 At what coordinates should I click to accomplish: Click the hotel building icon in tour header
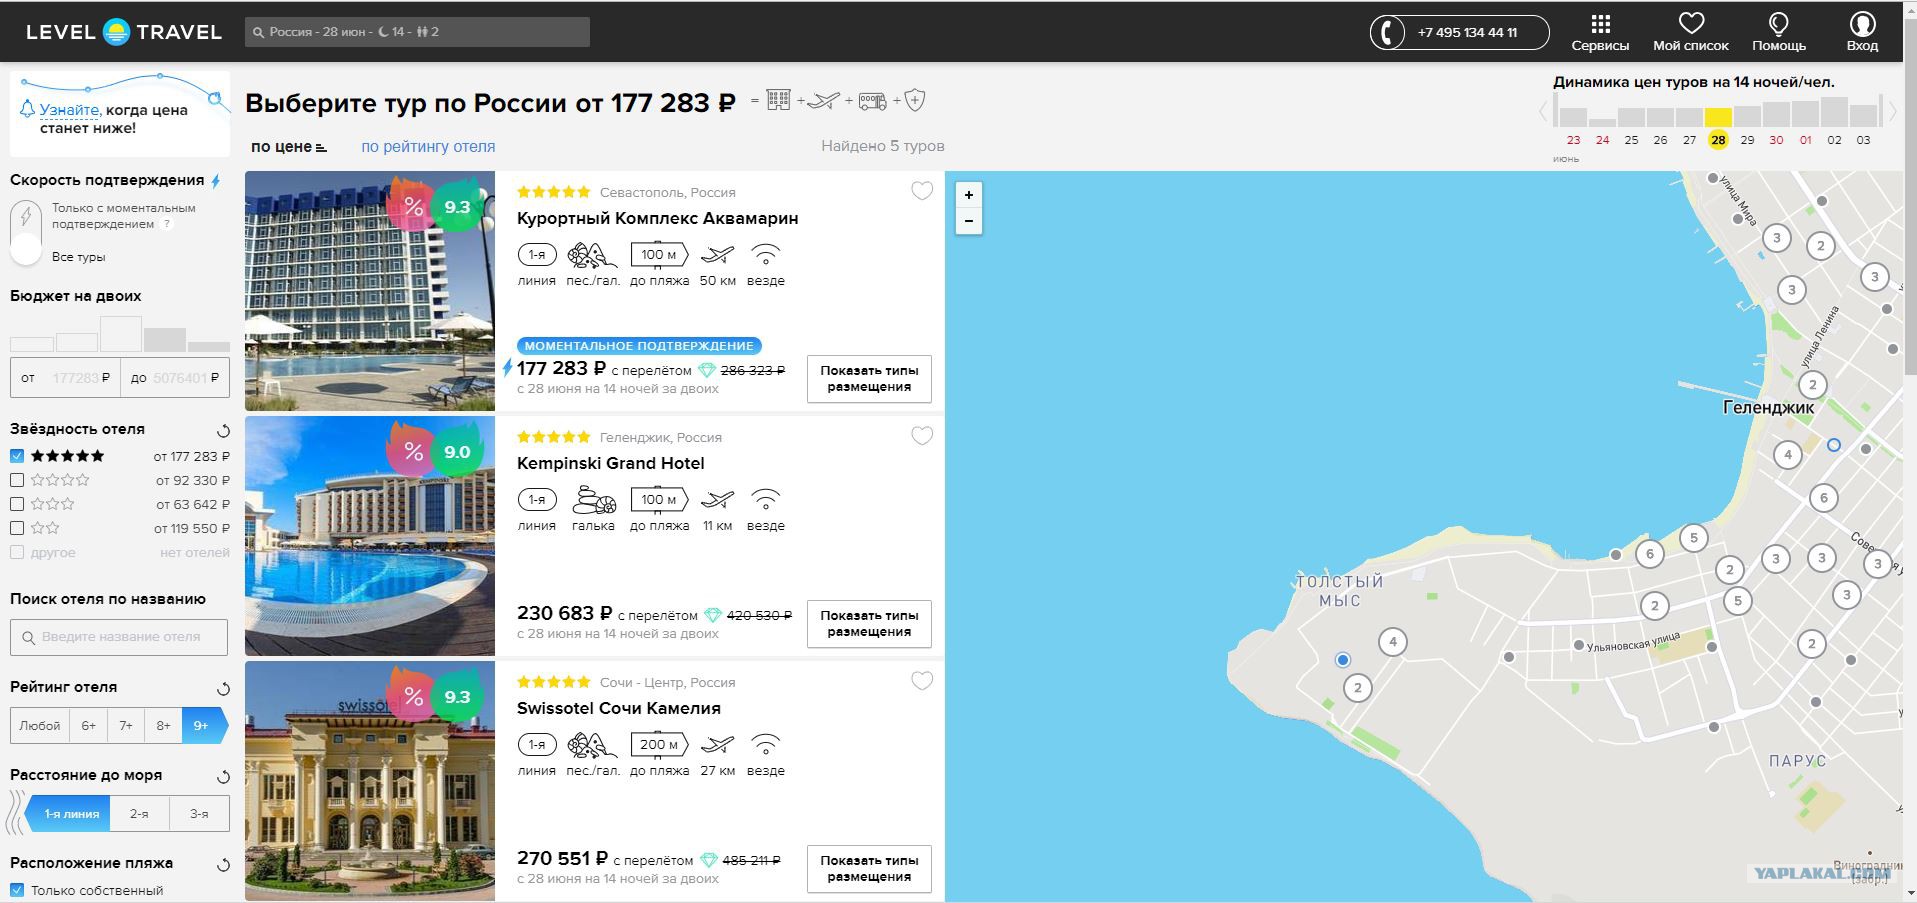(779, 100)
